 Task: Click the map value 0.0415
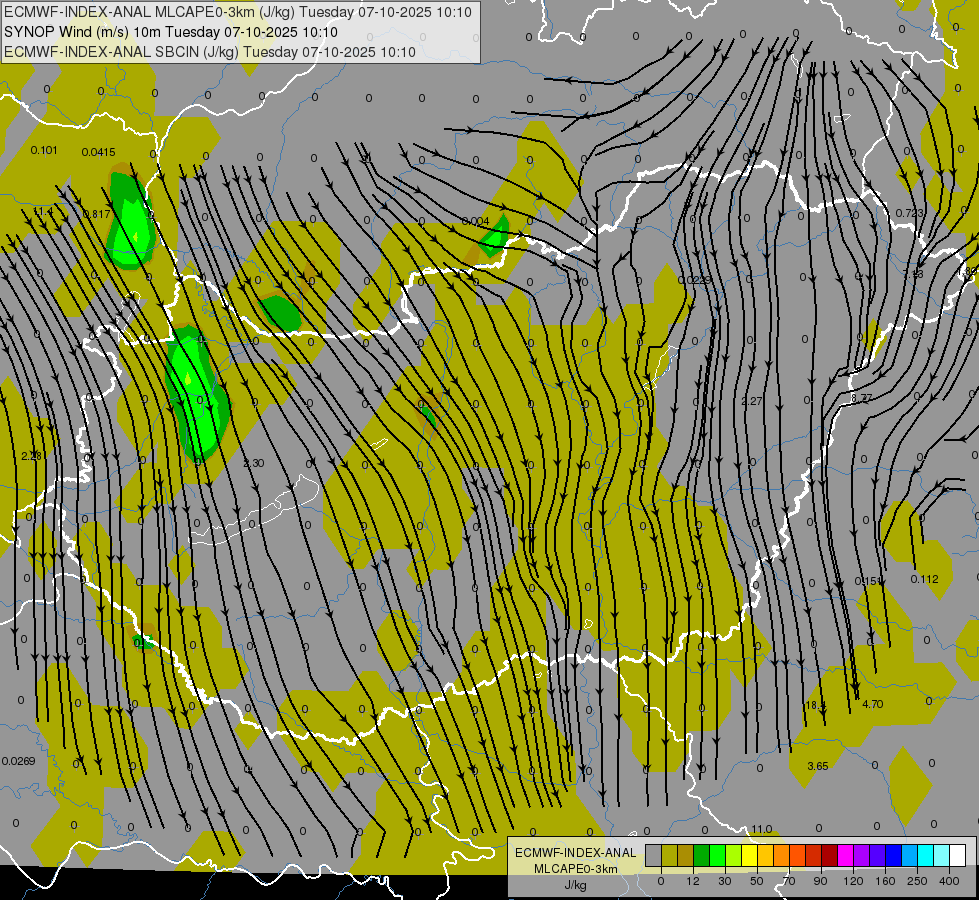[99, 152]
